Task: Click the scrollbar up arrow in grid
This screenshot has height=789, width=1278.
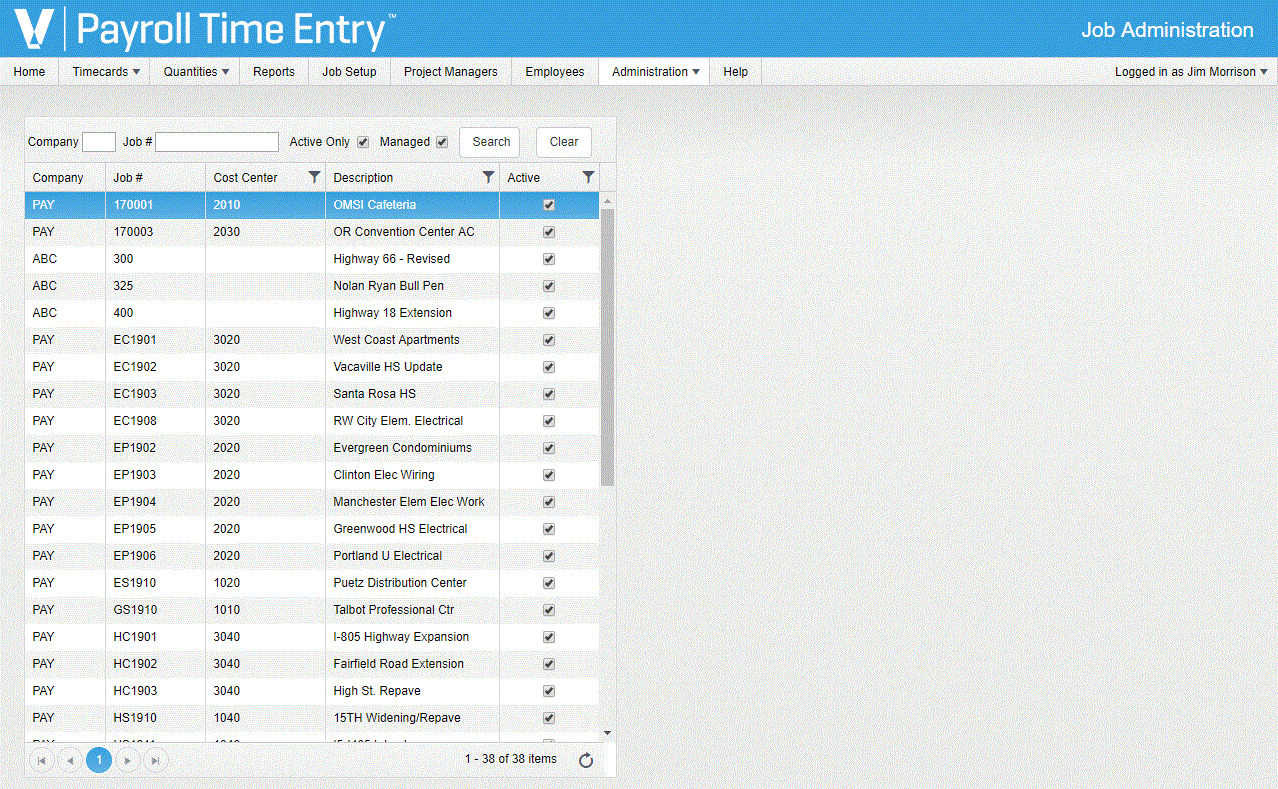Action: coord(607,200)
